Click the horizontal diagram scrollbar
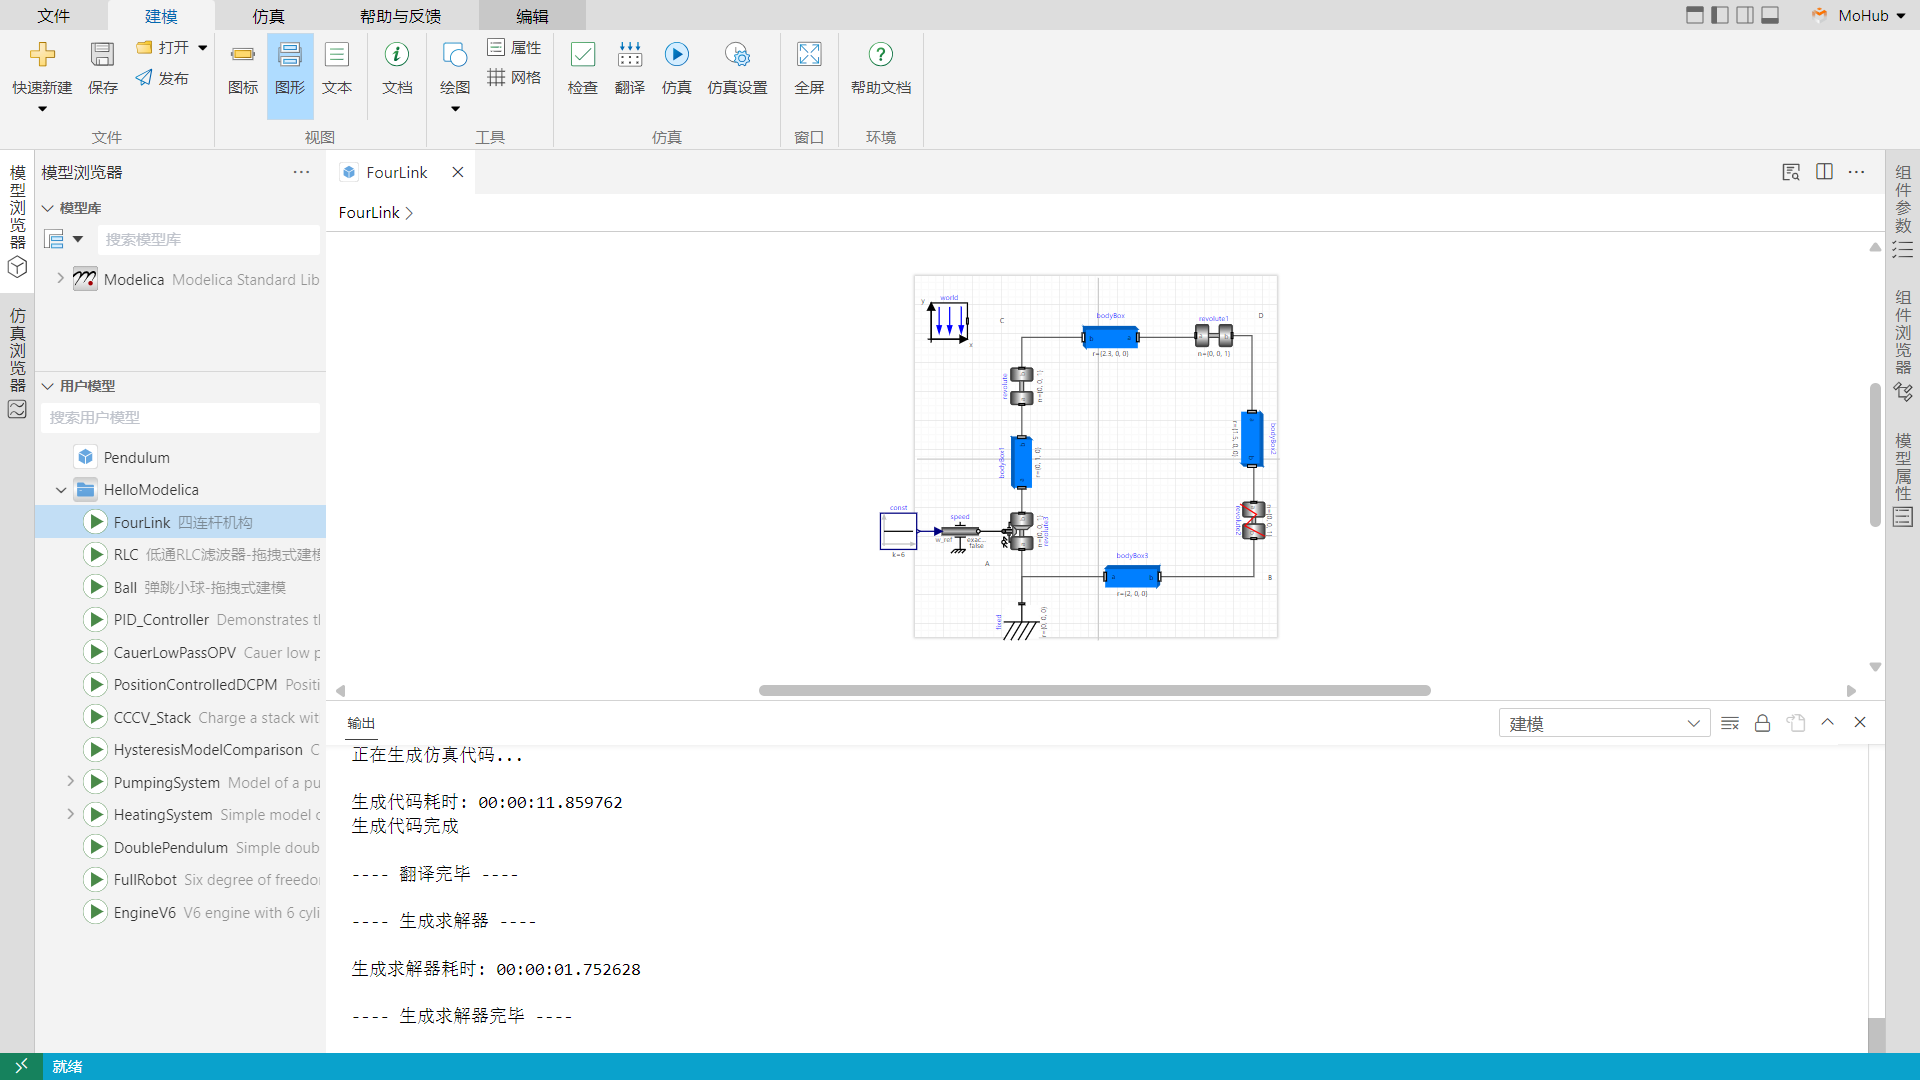Screen dimensions: 1920x1080 1094,690
